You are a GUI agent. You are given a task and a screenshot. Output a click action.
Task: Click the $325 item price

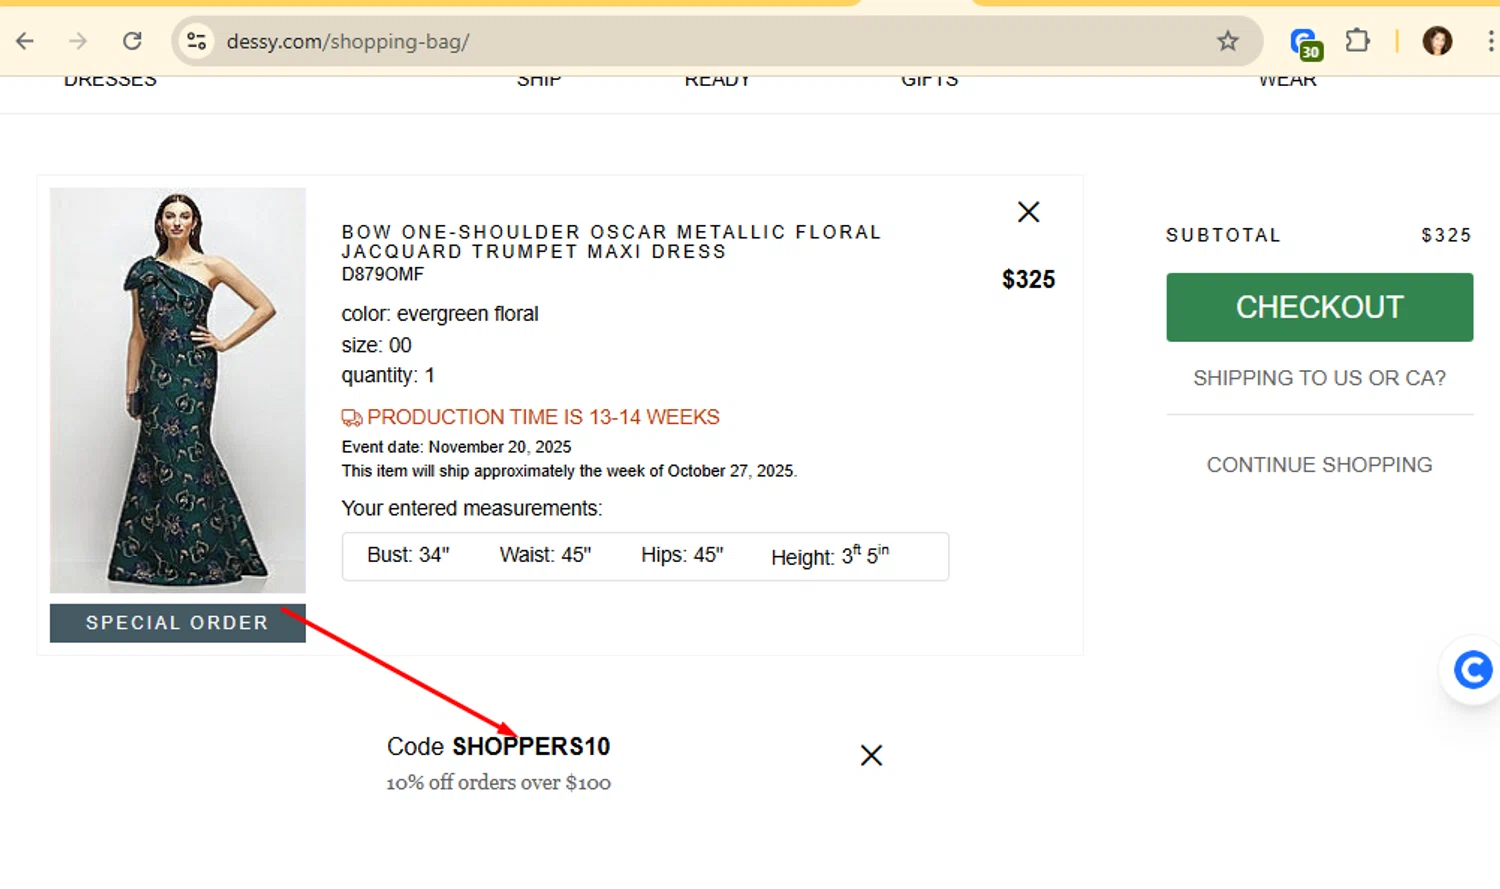[x=1028, y=279]
